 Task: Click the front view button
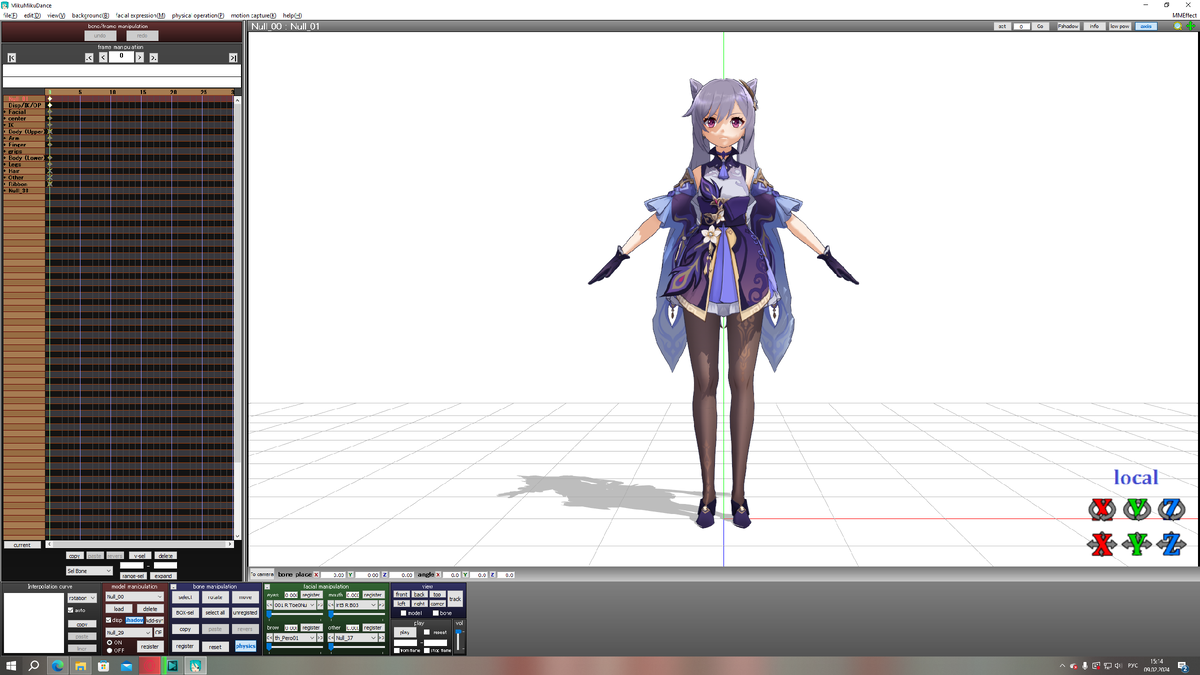click(402, 594)
